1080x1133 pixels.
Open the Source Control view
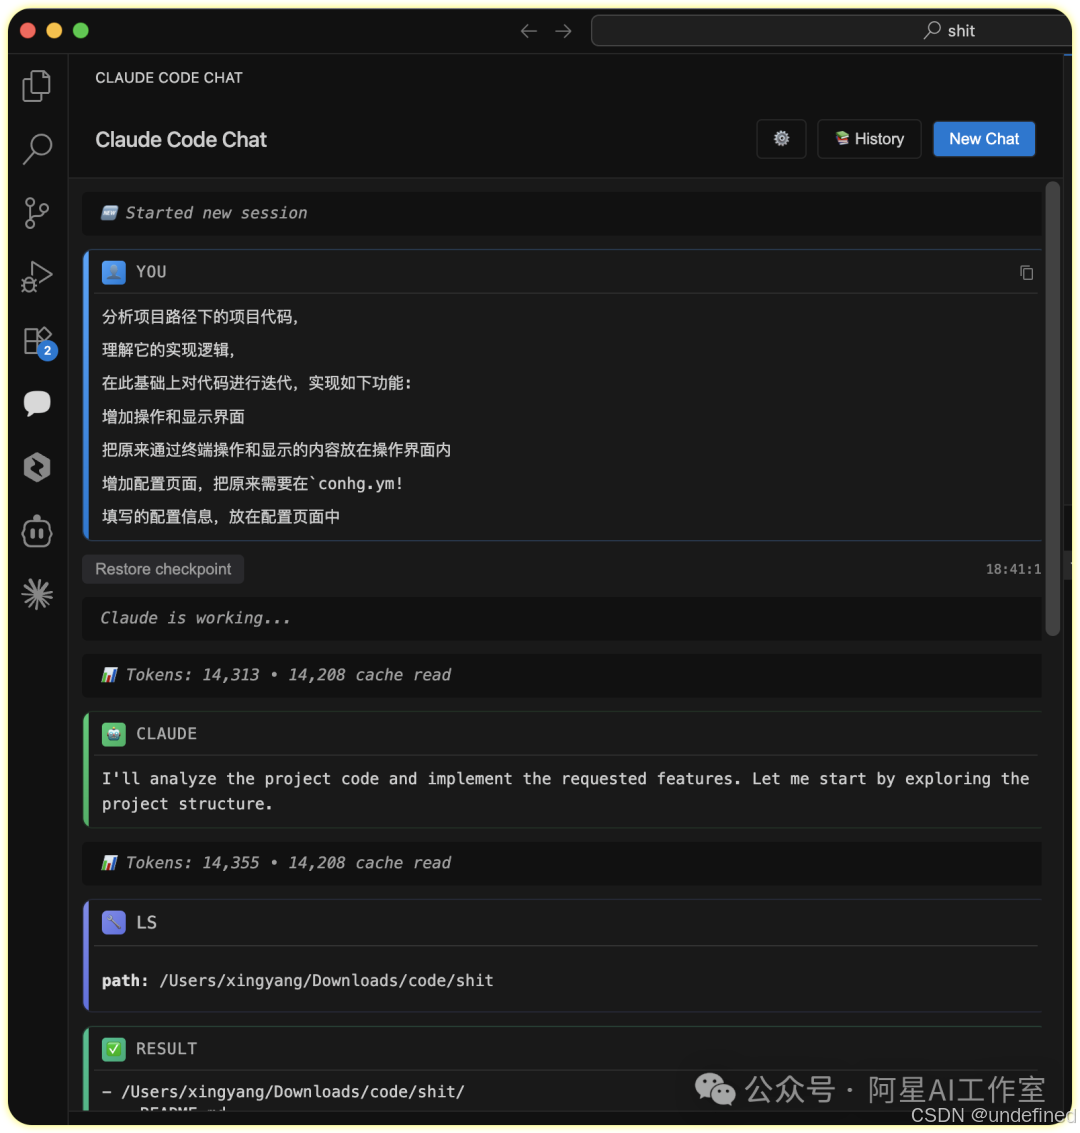tap(37, 213)
